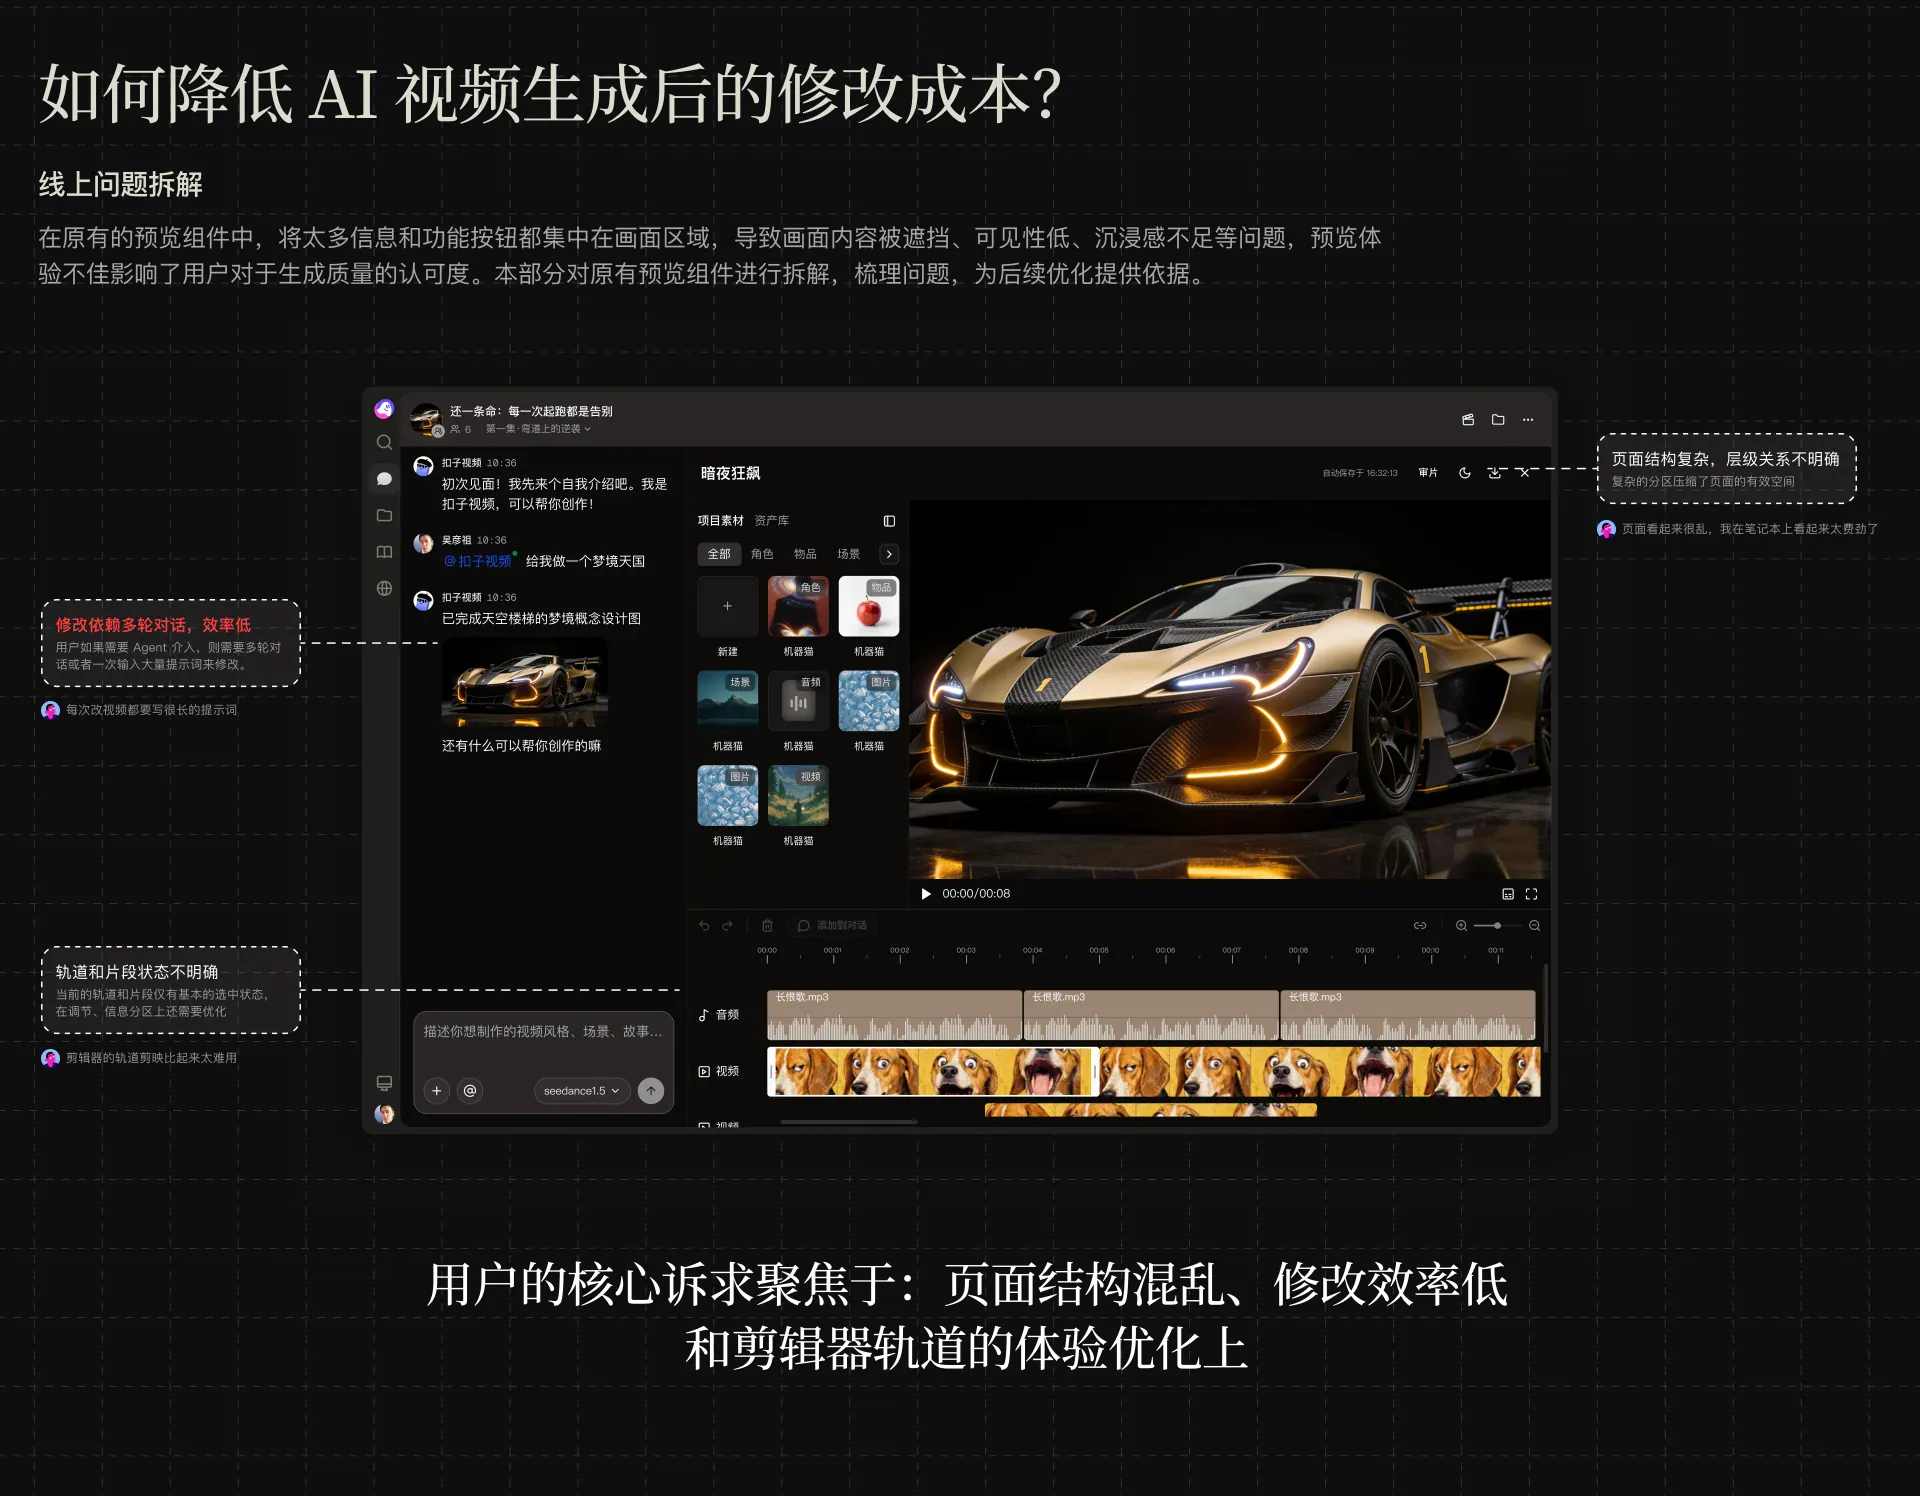This screenshot has height=1496, width=1920.
Task: Click the @扣子视频 mention link in chat
Action: click(478, 561)
